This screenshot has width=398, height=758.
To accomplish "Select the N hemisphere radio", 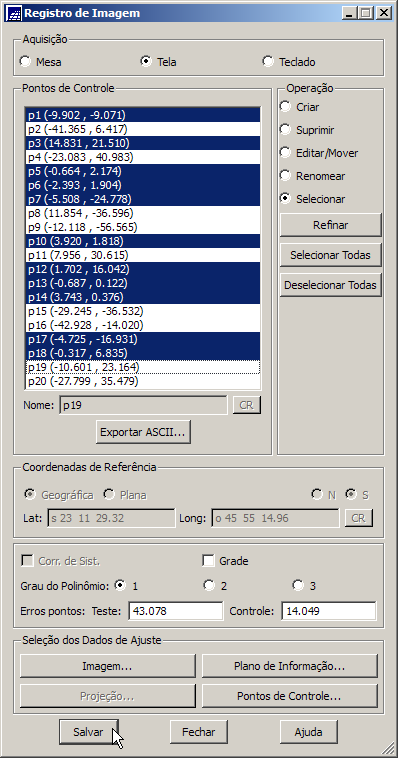I will (x=317, y=495).
